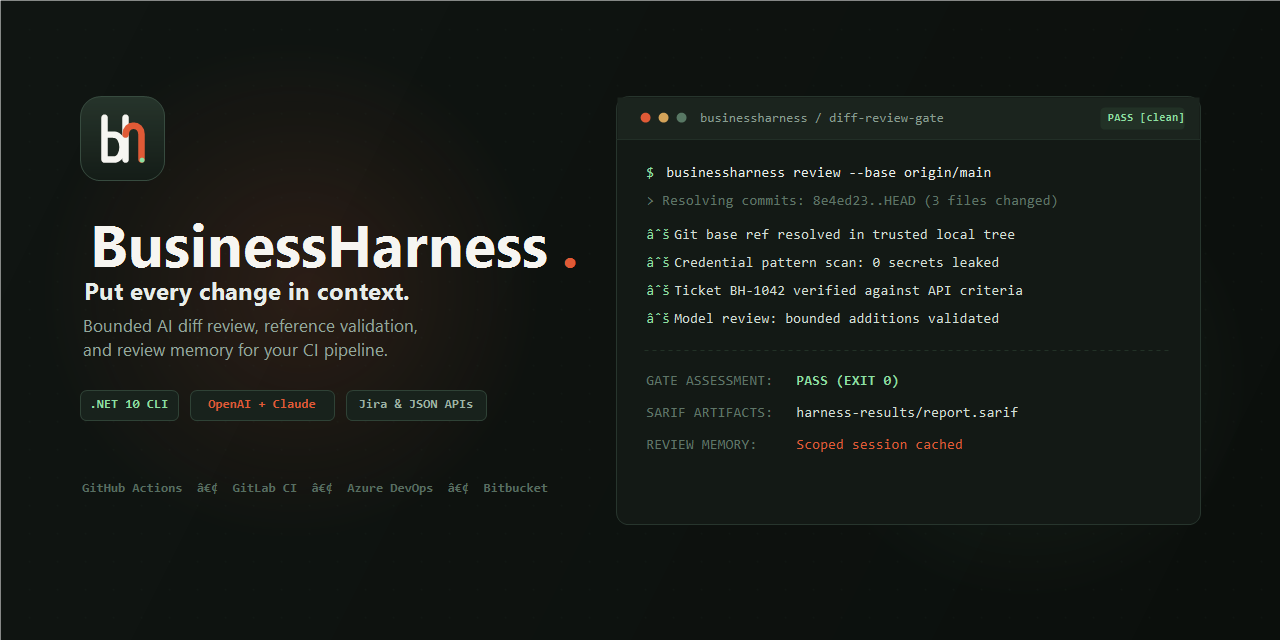
Task: Click 'Put every change in context.' tagline
Action: pos(247,293)
